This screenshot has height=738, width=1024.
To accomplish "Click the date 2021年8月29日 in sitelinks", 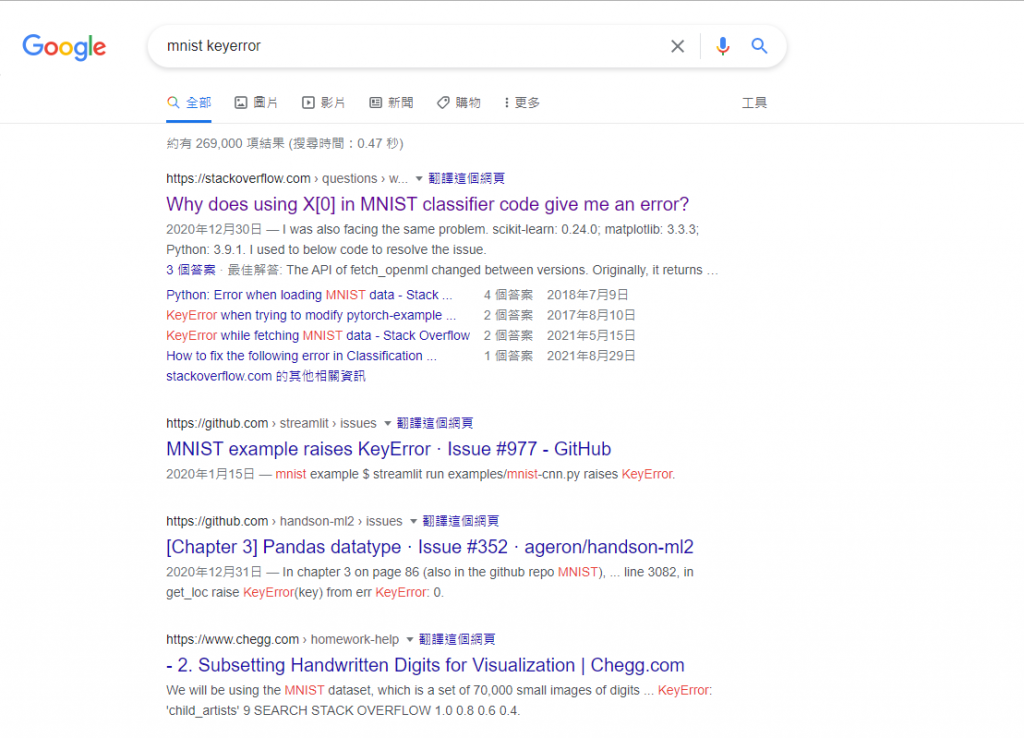I will (591, 355).
